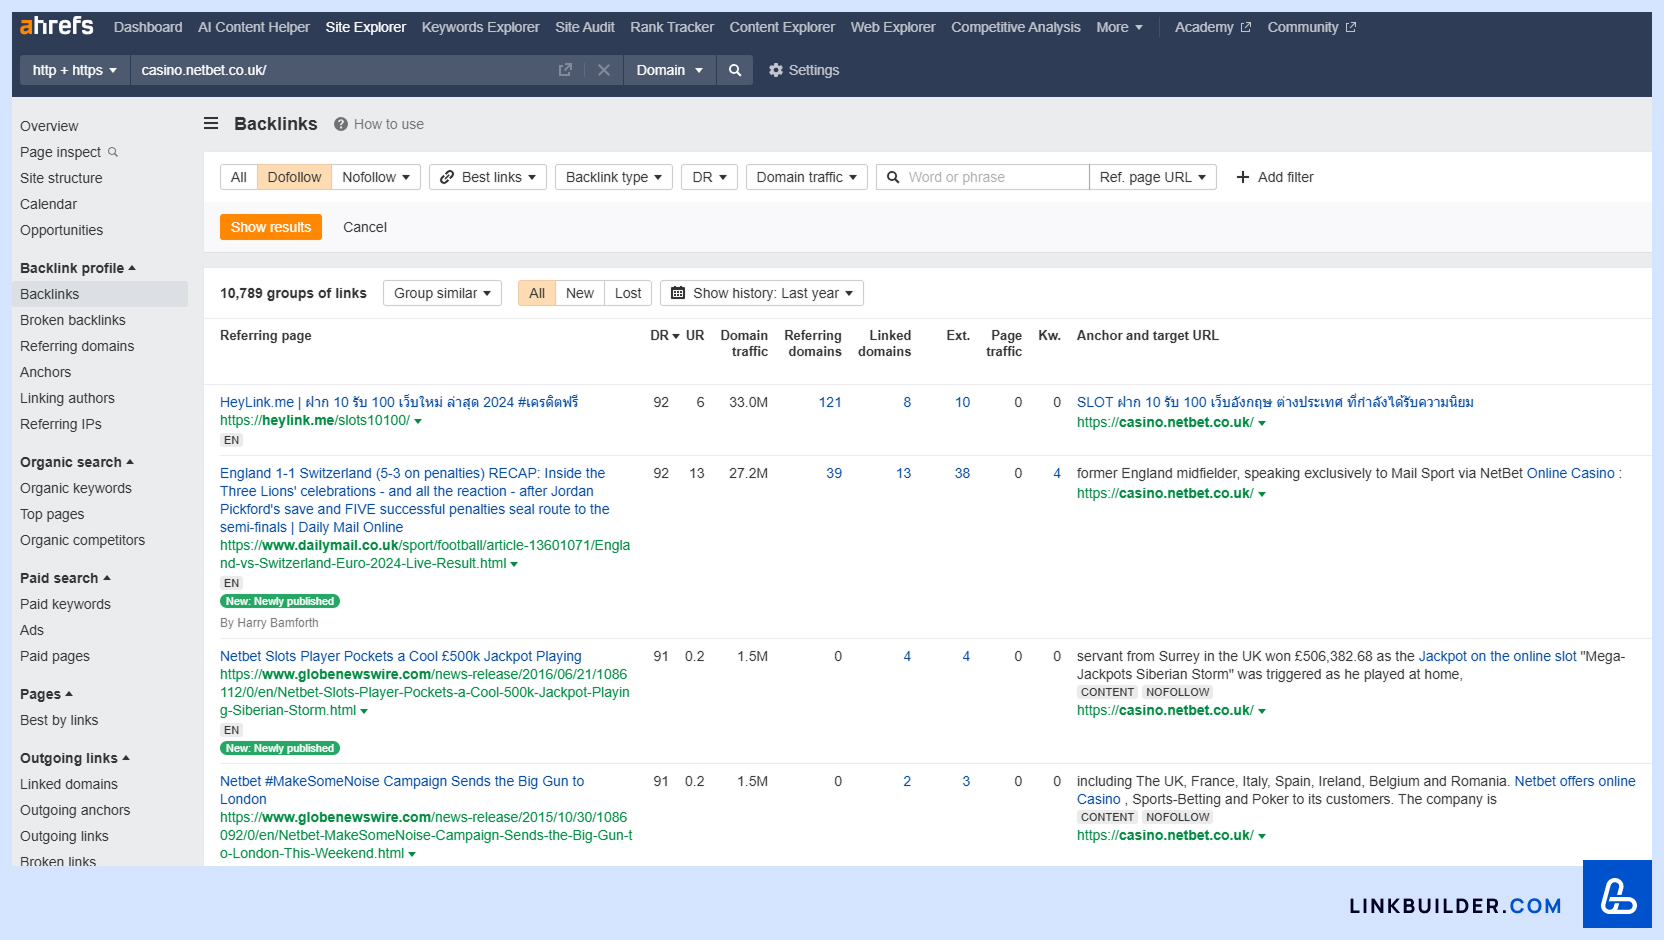Click the Linkbuilder logo icon
This screenshot has width=1664, height=940.
point(1617,894)
